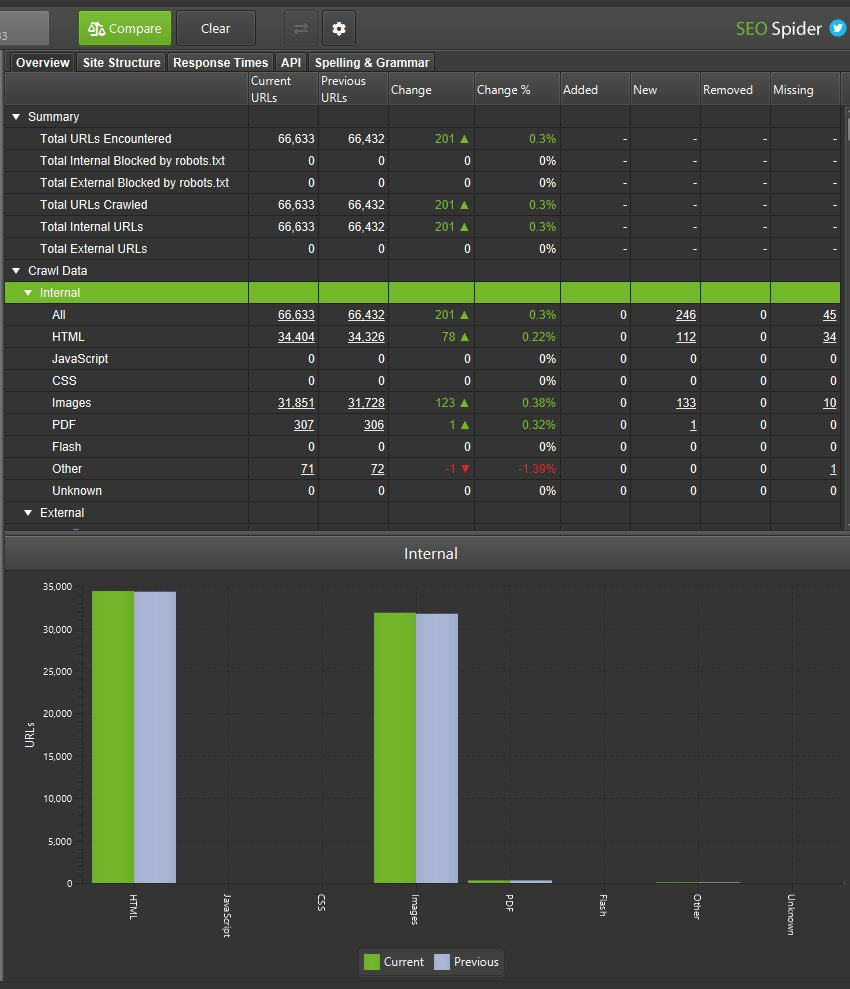Screen dimensions: 850x989
Task: Select the Total URLs Crawled row
Action: pos(422,205)
